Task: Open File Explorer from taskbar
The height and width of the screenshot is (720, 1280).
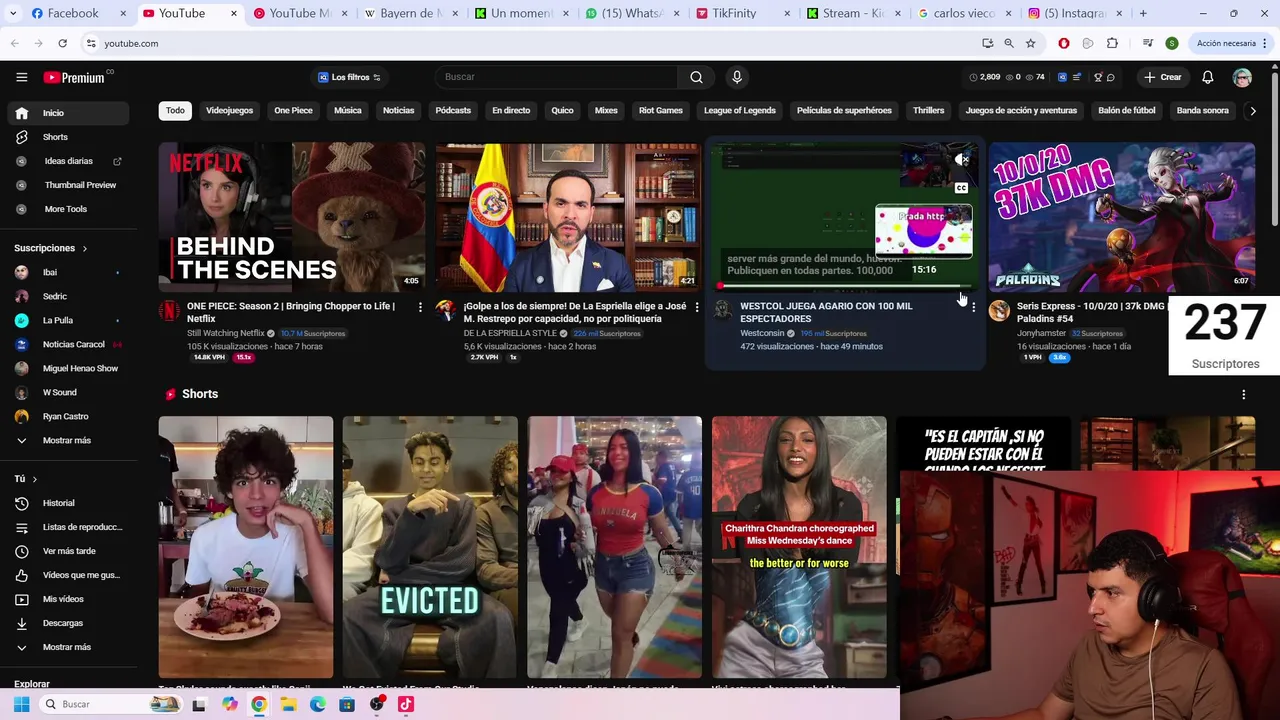Action: (288, 704)
